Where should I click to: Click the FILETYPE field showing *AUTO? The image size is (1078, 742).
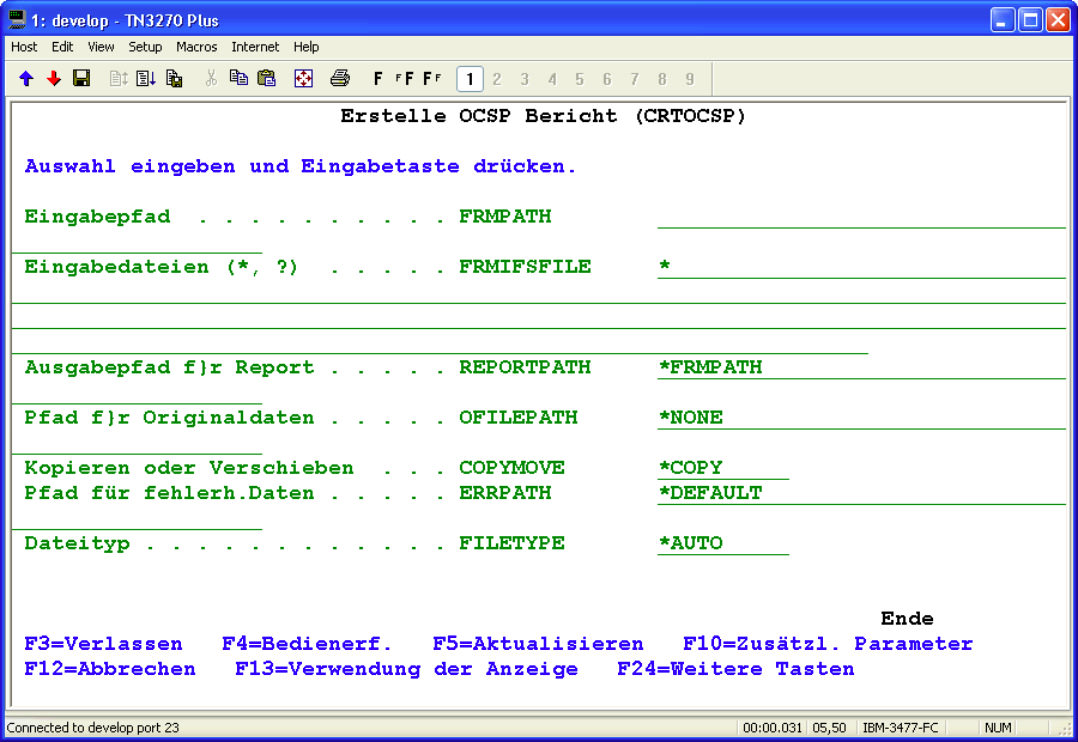coord(722,543)
